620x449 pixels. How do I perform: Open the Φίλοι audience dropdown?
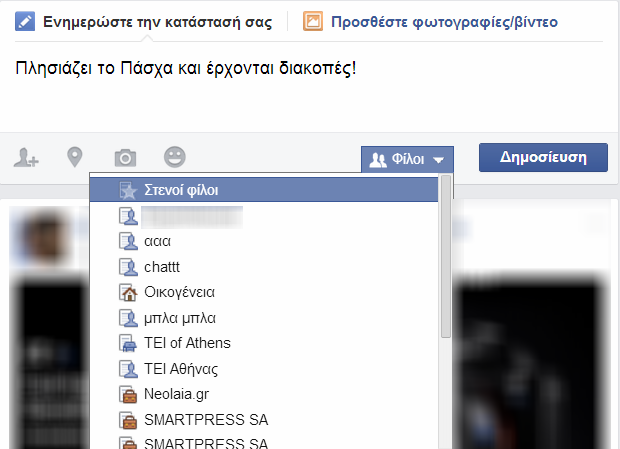coord(407,159)
